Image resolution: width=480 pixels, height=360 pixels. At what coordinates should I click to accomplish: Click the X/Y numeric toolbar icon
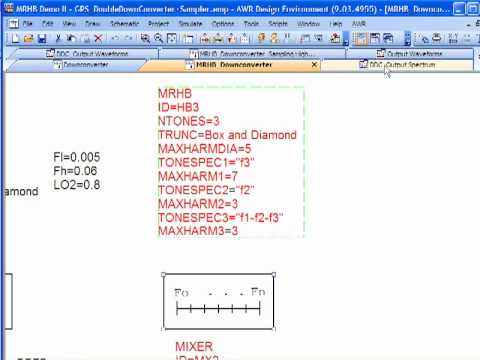pos(453,38)
